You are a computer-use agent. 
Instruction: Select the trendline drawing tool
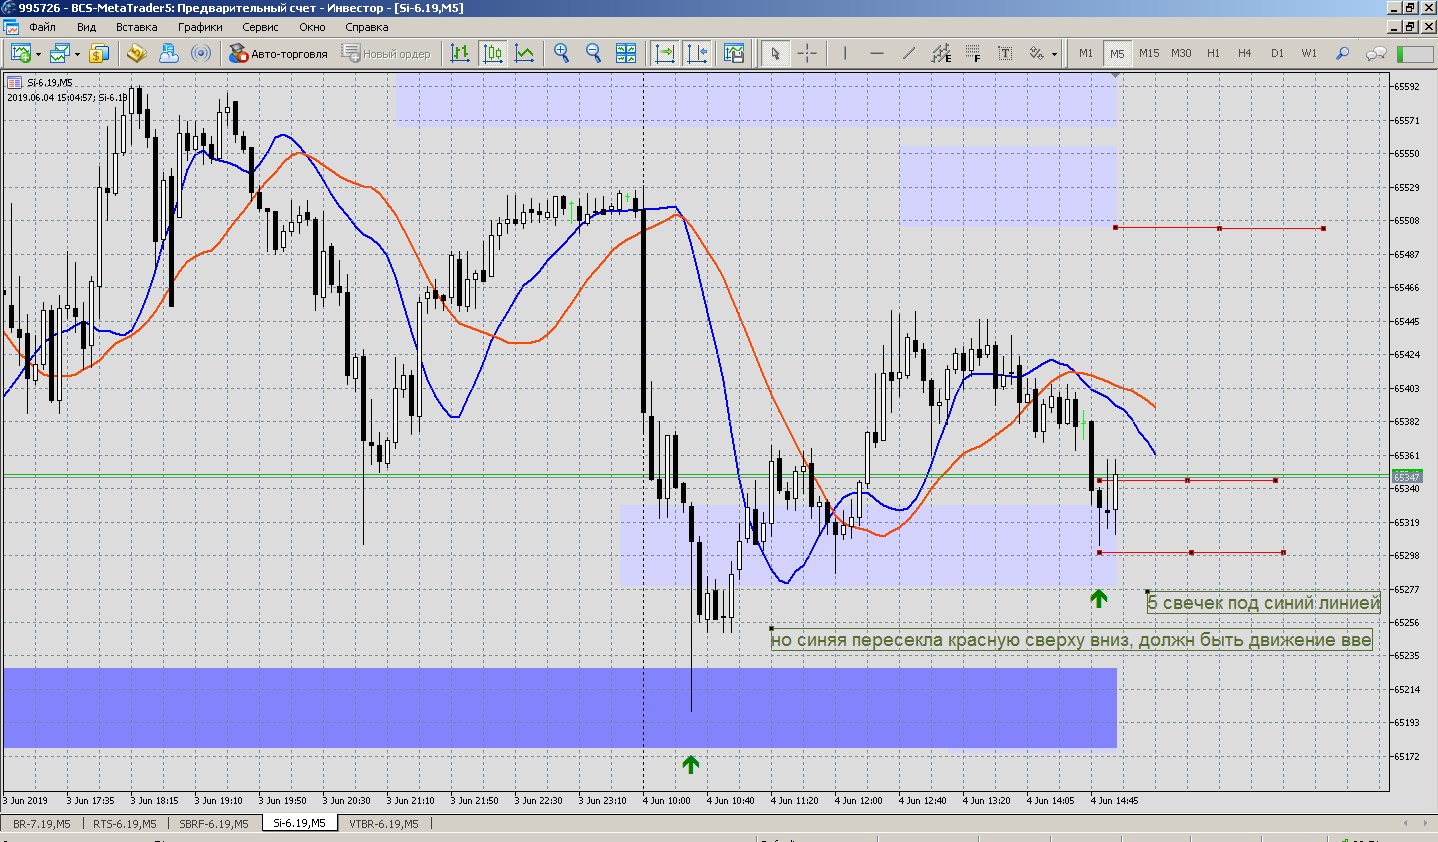point(909,53)
